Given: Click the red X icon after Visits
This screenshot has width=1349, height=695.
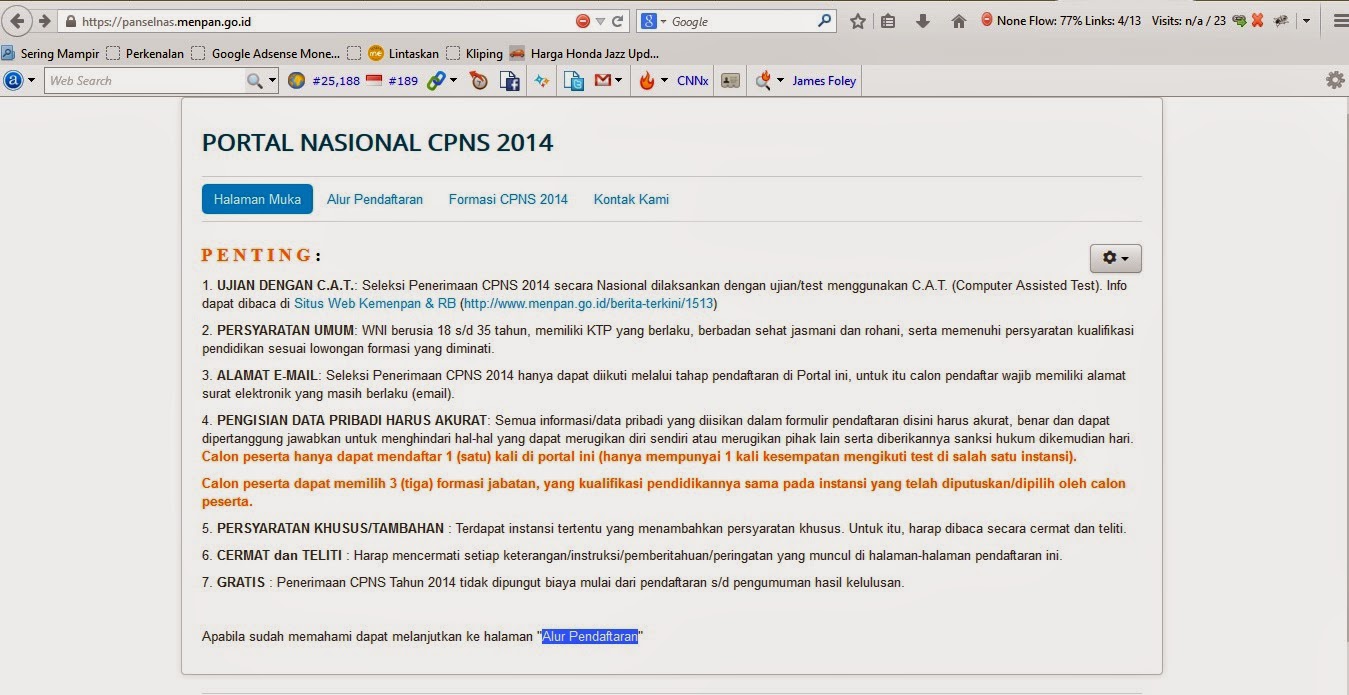Looking at the screenshot, I should 1257,20.
